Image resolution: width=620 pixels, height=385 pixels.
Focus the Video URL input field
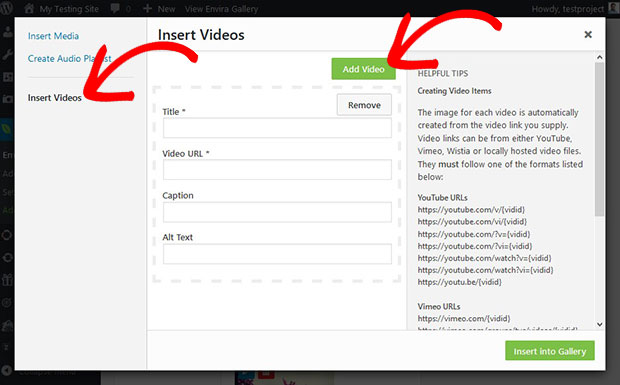click(x=277, y=170)
